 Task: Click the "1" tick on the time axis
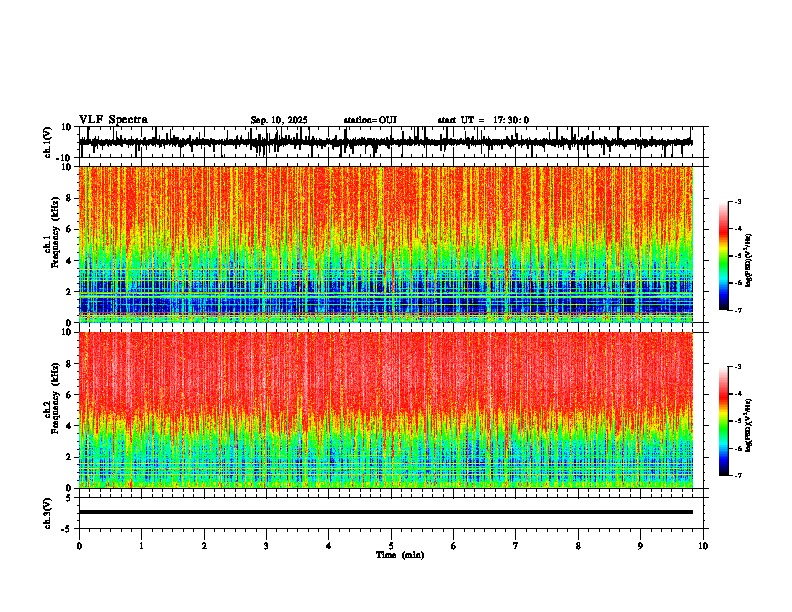coord(141,546)
